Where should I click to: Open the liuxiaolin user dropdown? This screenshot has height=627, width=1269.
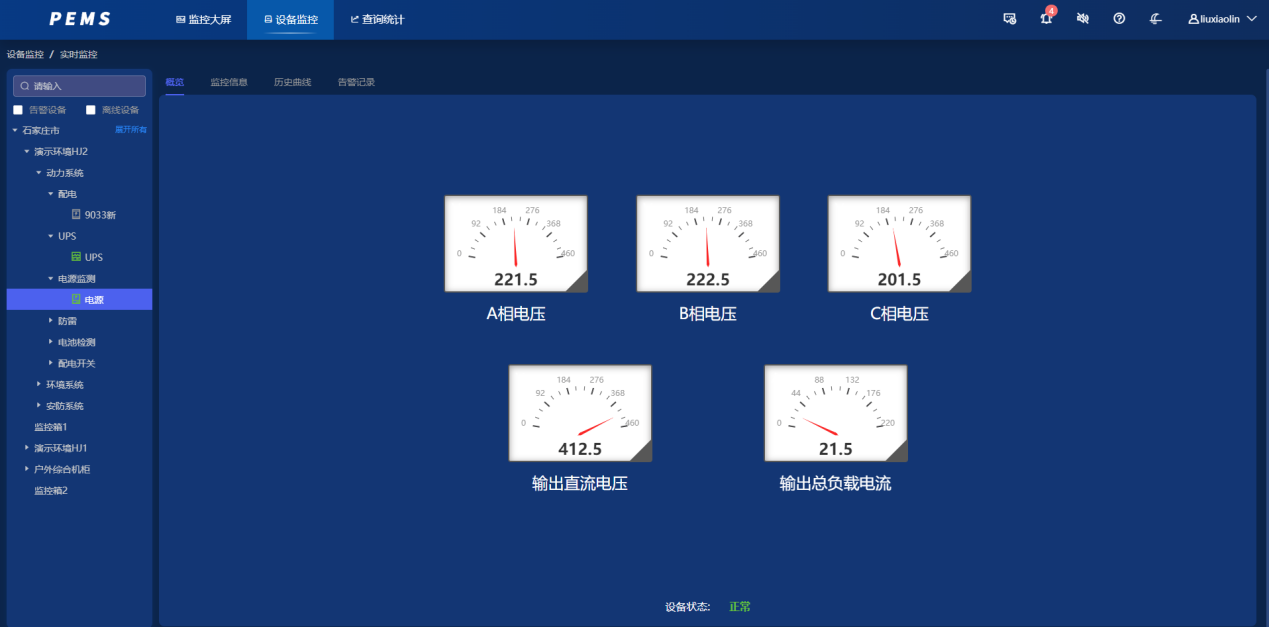1221,19
